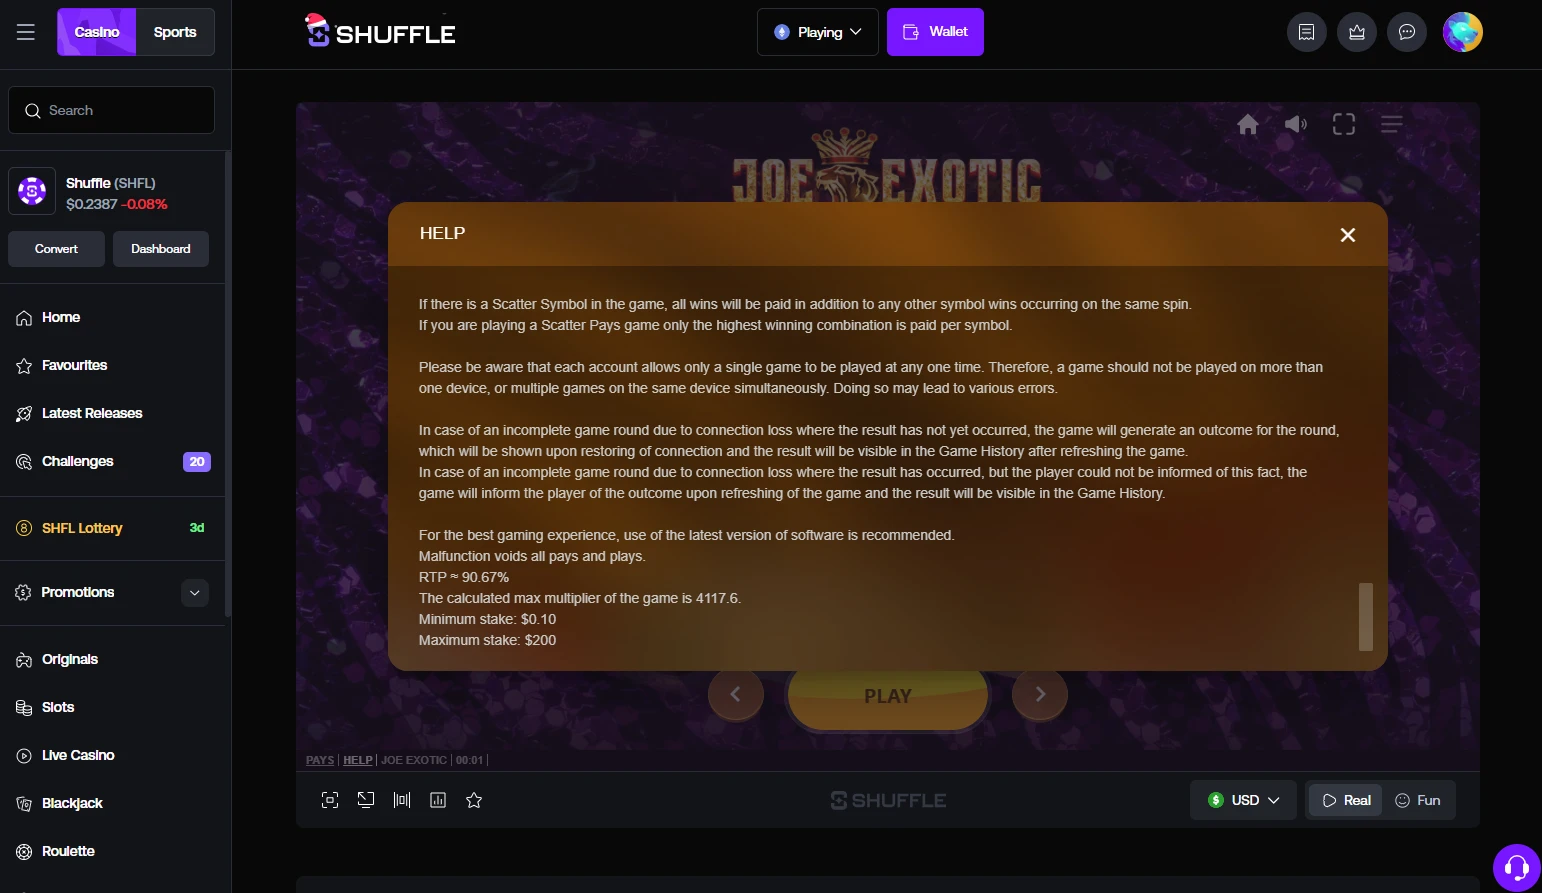Open live stats chart icon below game
This screenshot has height=893, width=1542.
point(438,800)
